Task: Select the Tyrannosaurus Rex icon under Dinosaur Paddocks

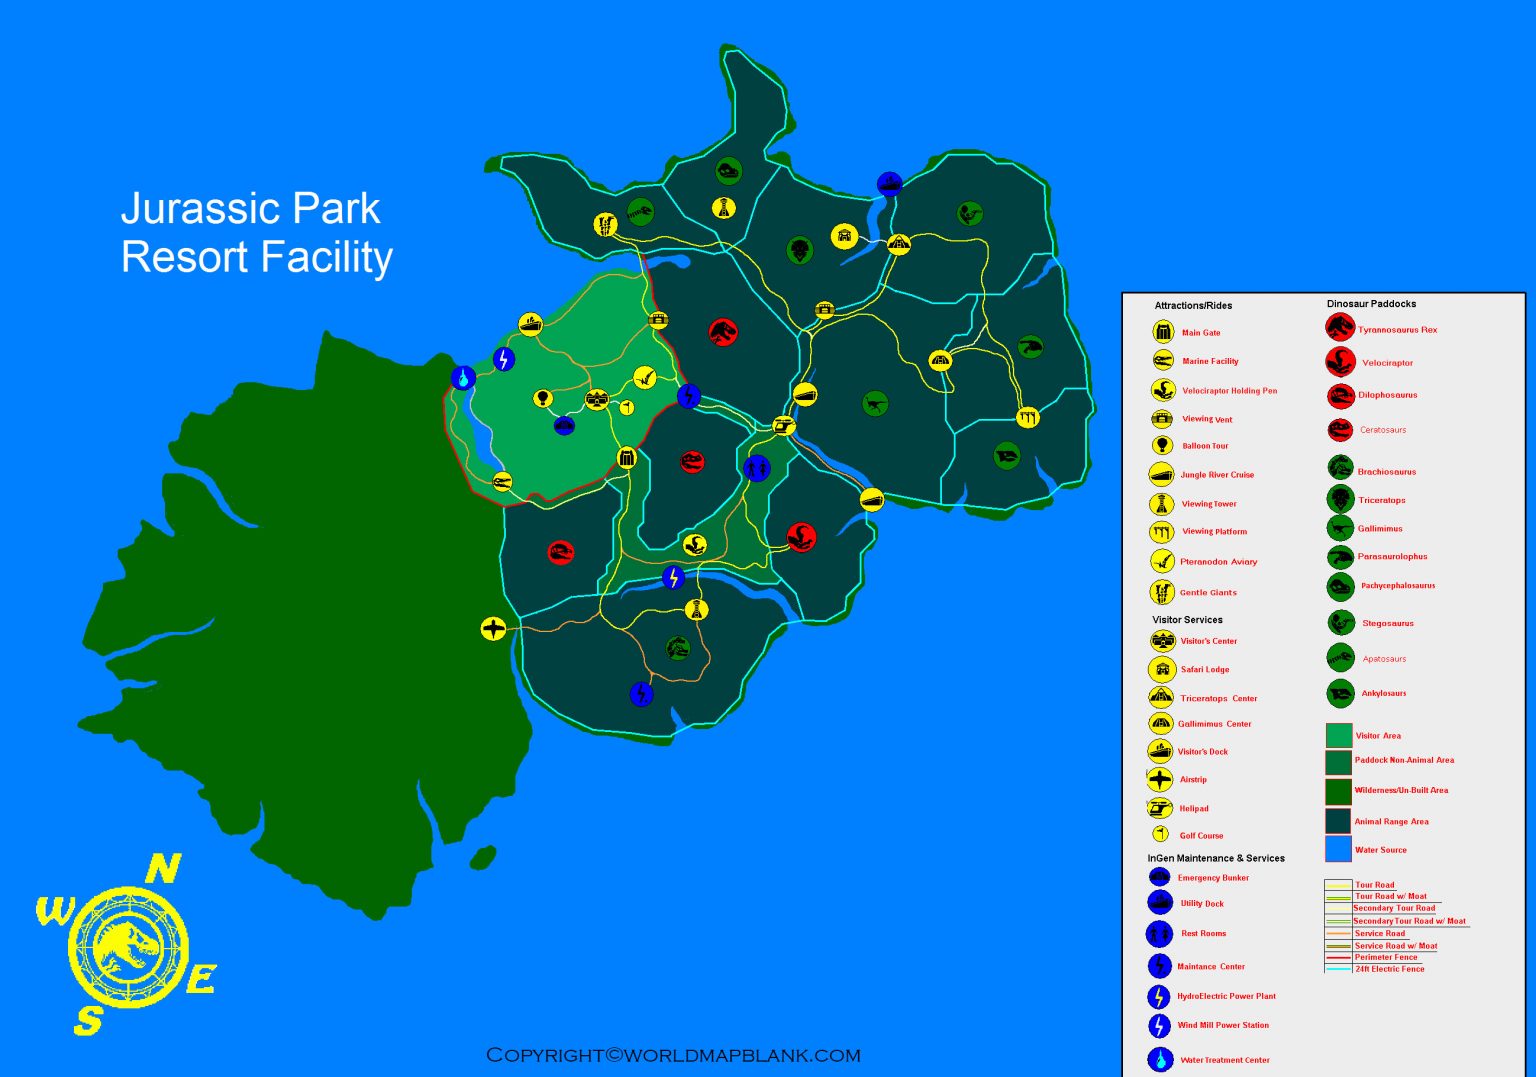Action: click(x=1340, y=328)
